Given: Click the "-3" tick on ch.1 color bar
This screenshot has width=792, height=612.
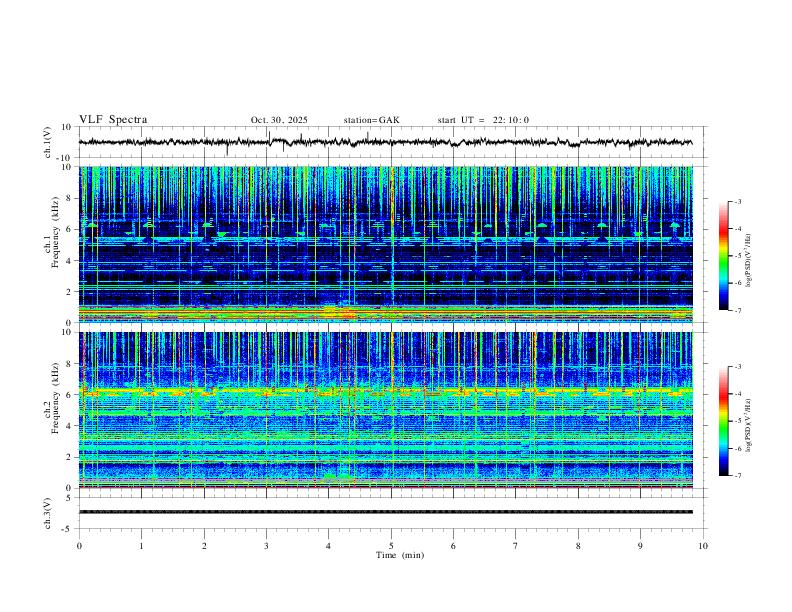Looking at the screenshot, I should (737, 201).
